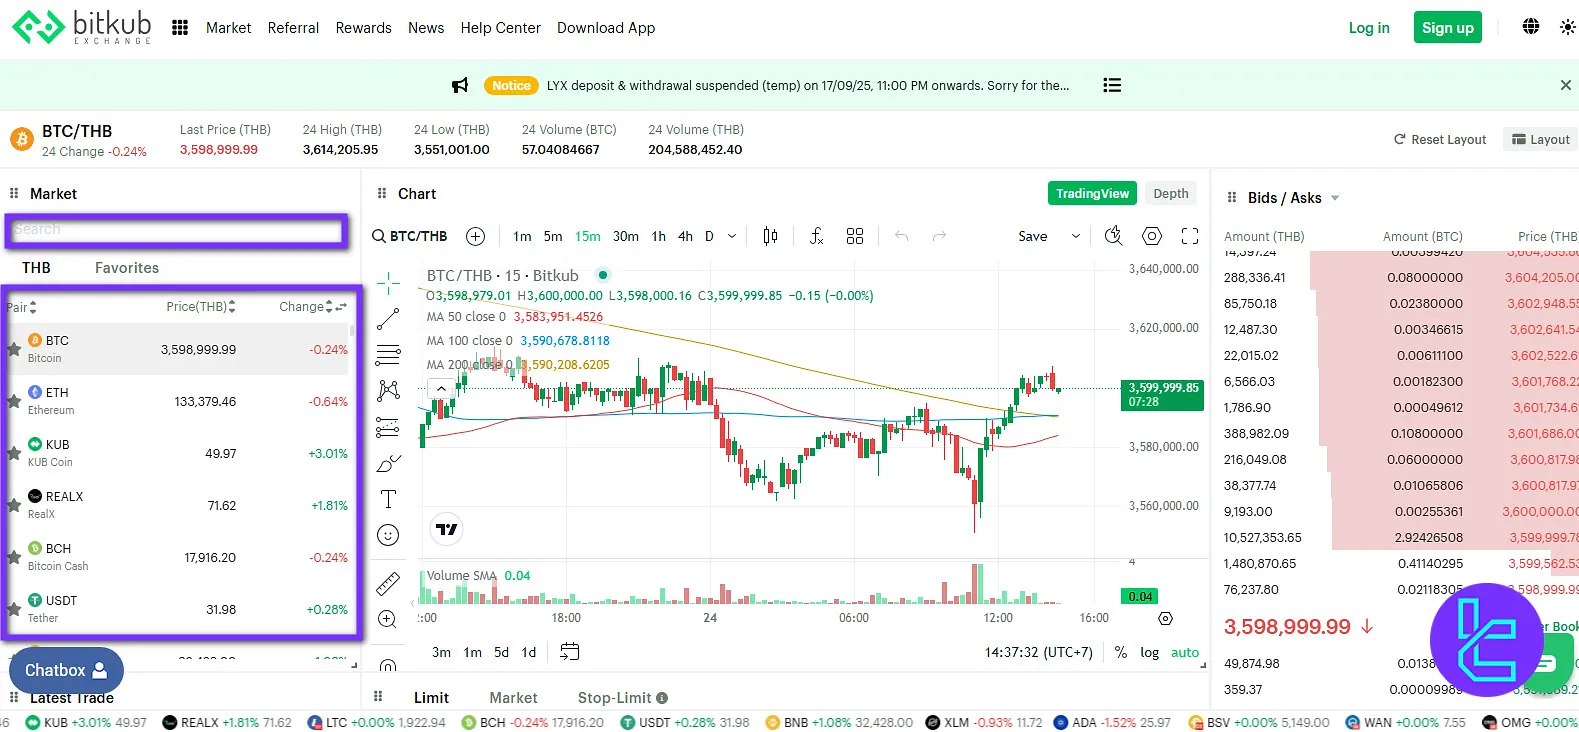Open the candlestick chart type selector

(x=770, y=236)
